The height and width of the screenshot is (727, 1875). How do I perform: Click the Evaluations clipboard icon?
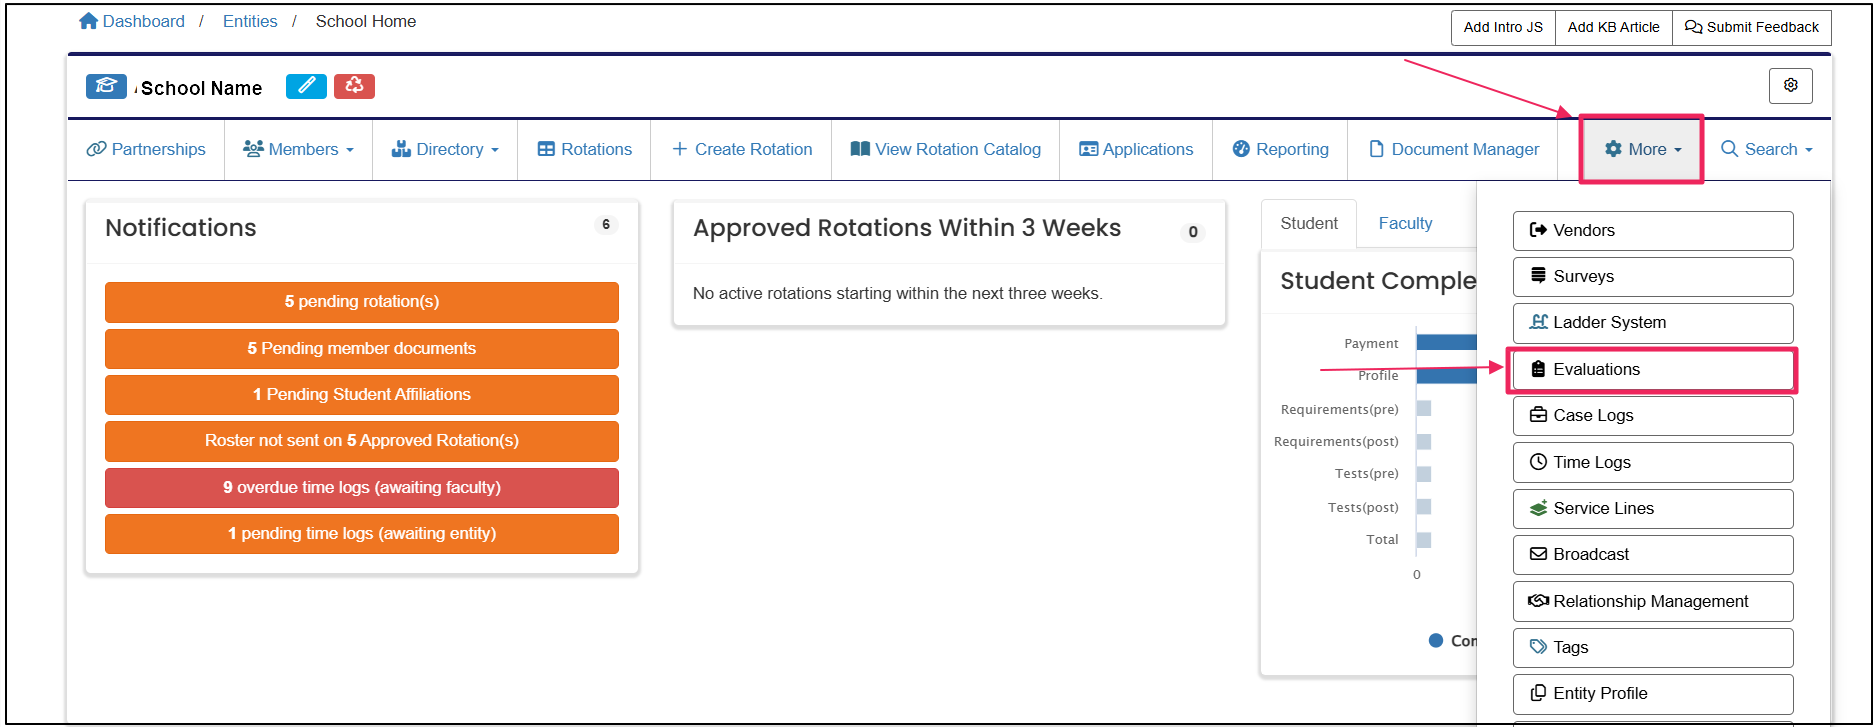[1539, 369]
